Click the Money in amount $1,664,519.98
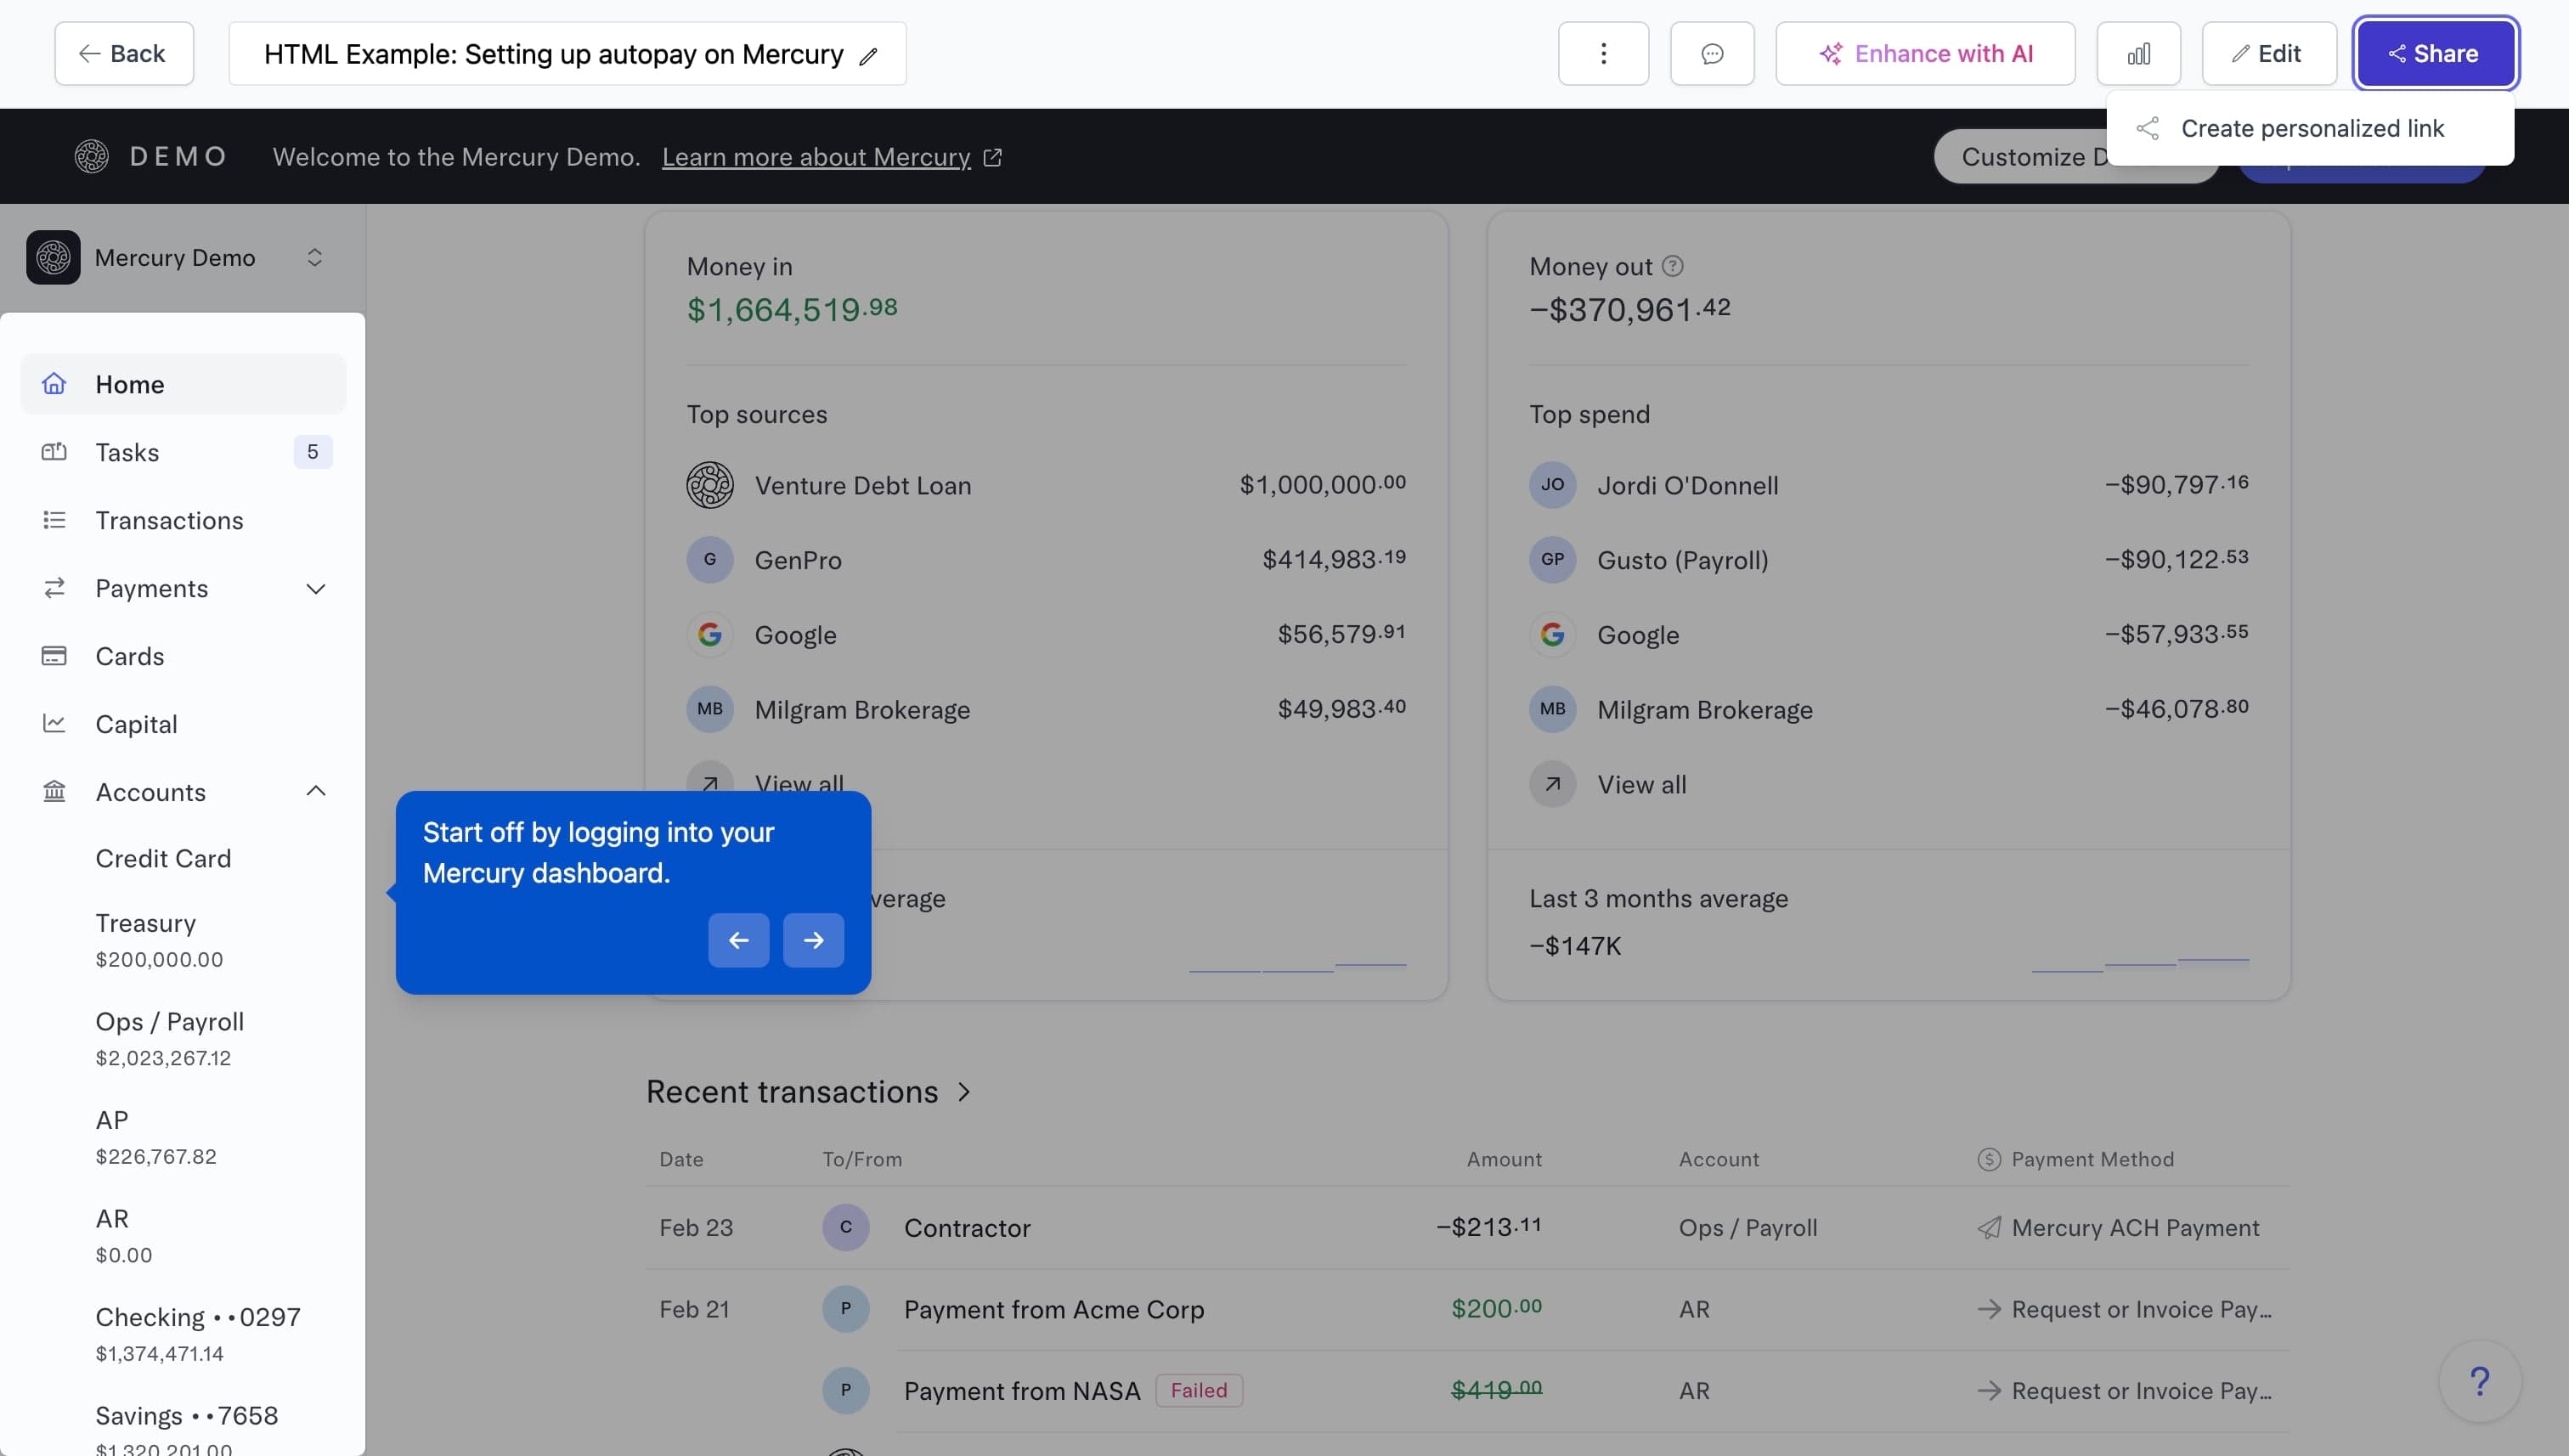 pos(792,309)
